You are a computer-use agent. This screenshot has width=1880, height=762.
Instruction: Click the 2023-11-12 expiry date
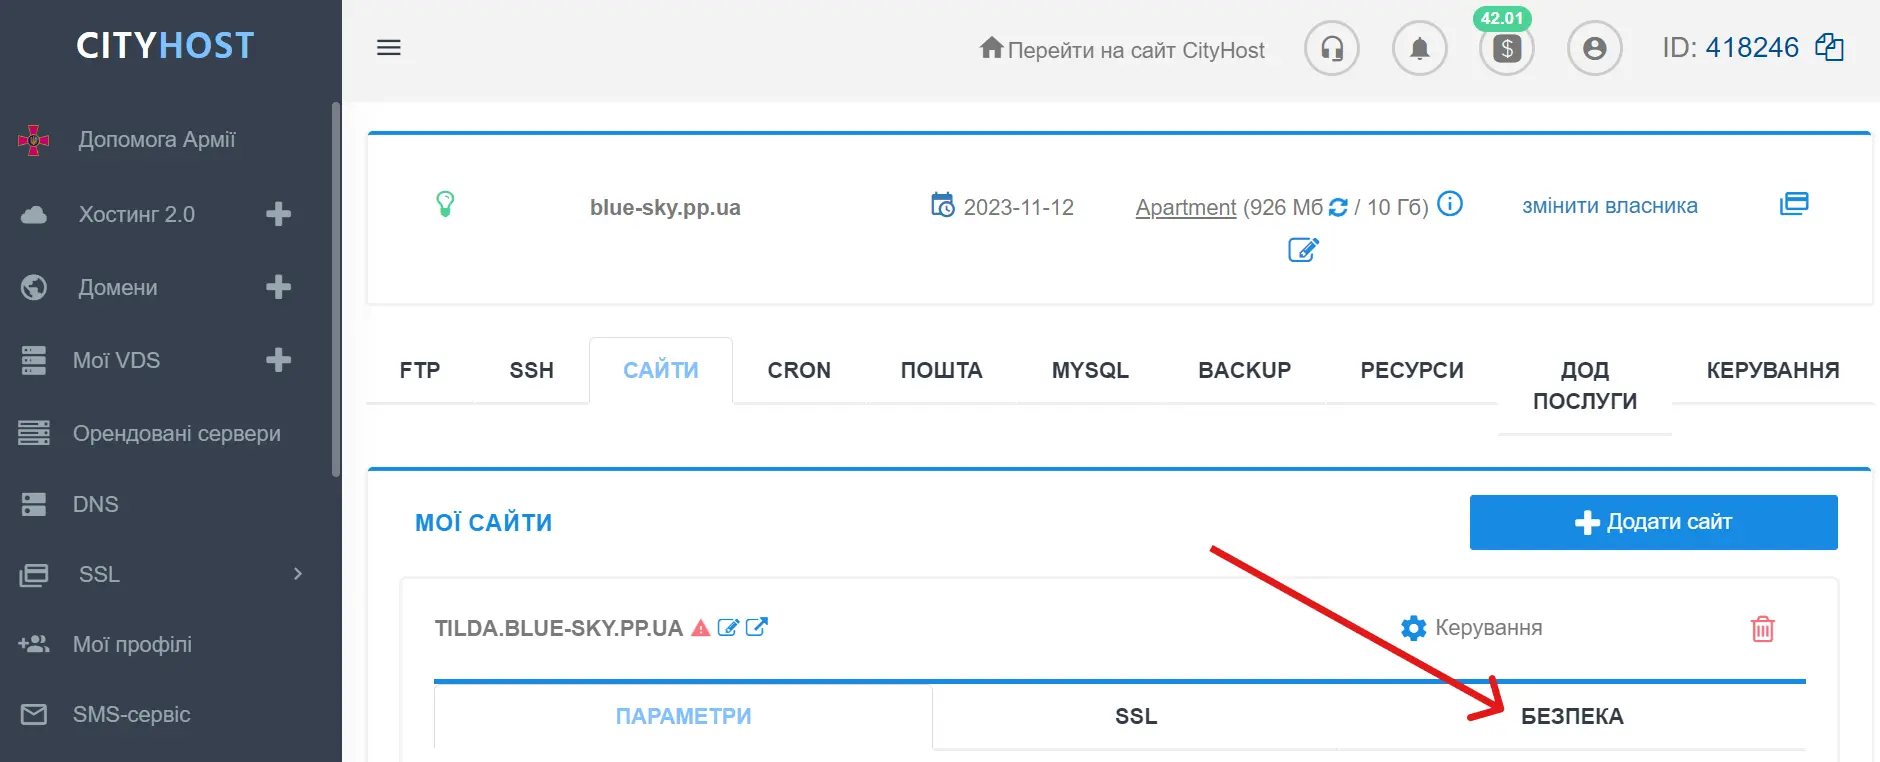pyautogui.click(x=1018, y=207)
